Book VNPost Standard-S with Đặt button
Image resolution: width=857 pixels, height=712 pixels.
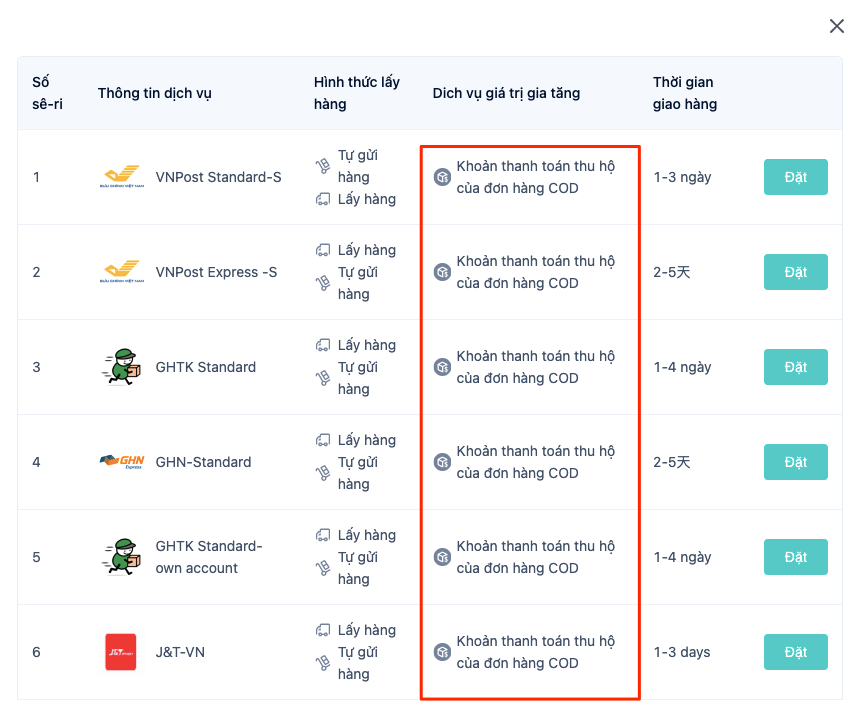pos(796,177)
